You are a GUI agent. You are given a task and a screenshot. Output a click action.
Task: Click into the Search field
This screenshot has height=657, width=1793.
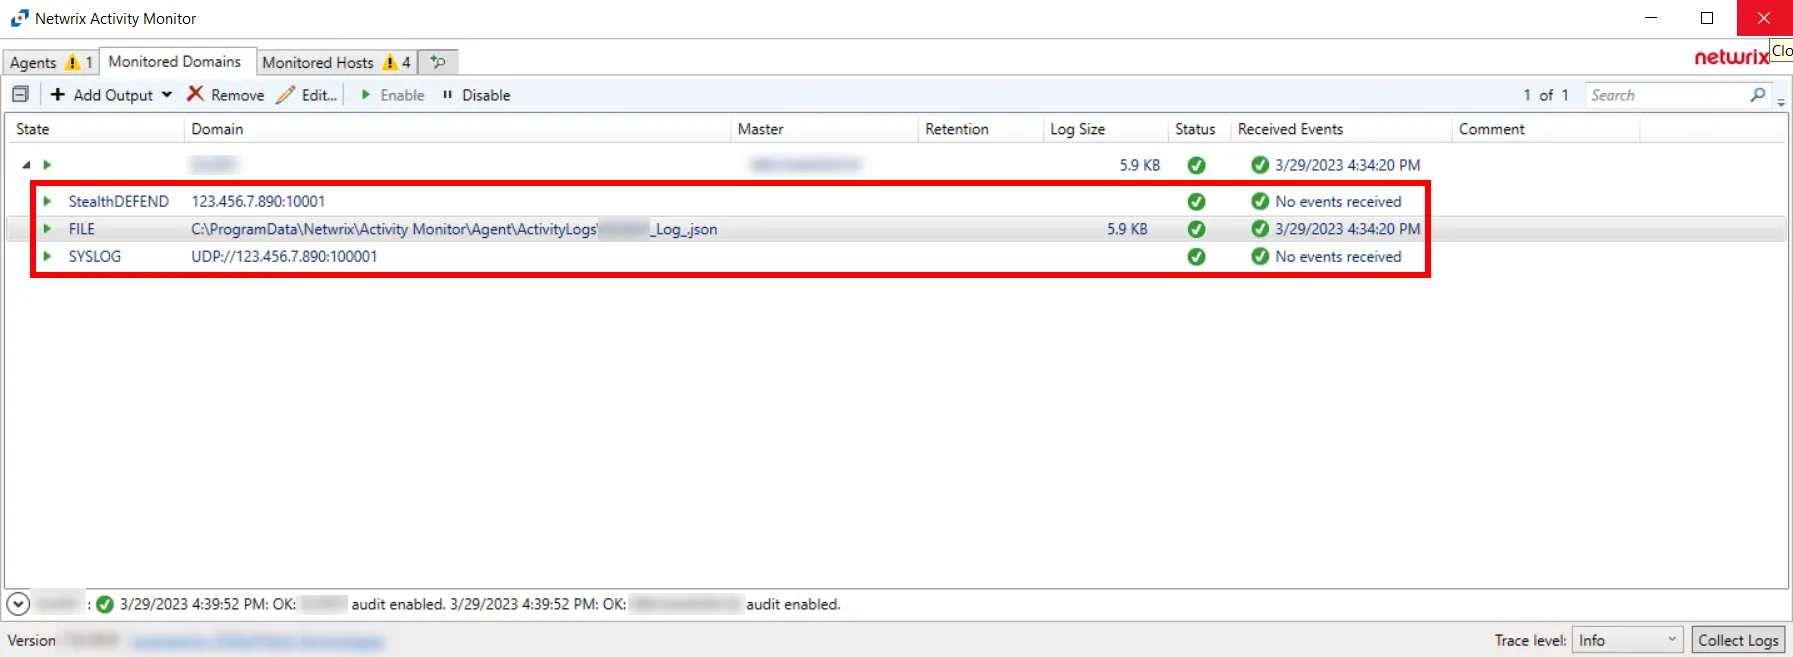pyautogui.click(x=1667, y=95)
